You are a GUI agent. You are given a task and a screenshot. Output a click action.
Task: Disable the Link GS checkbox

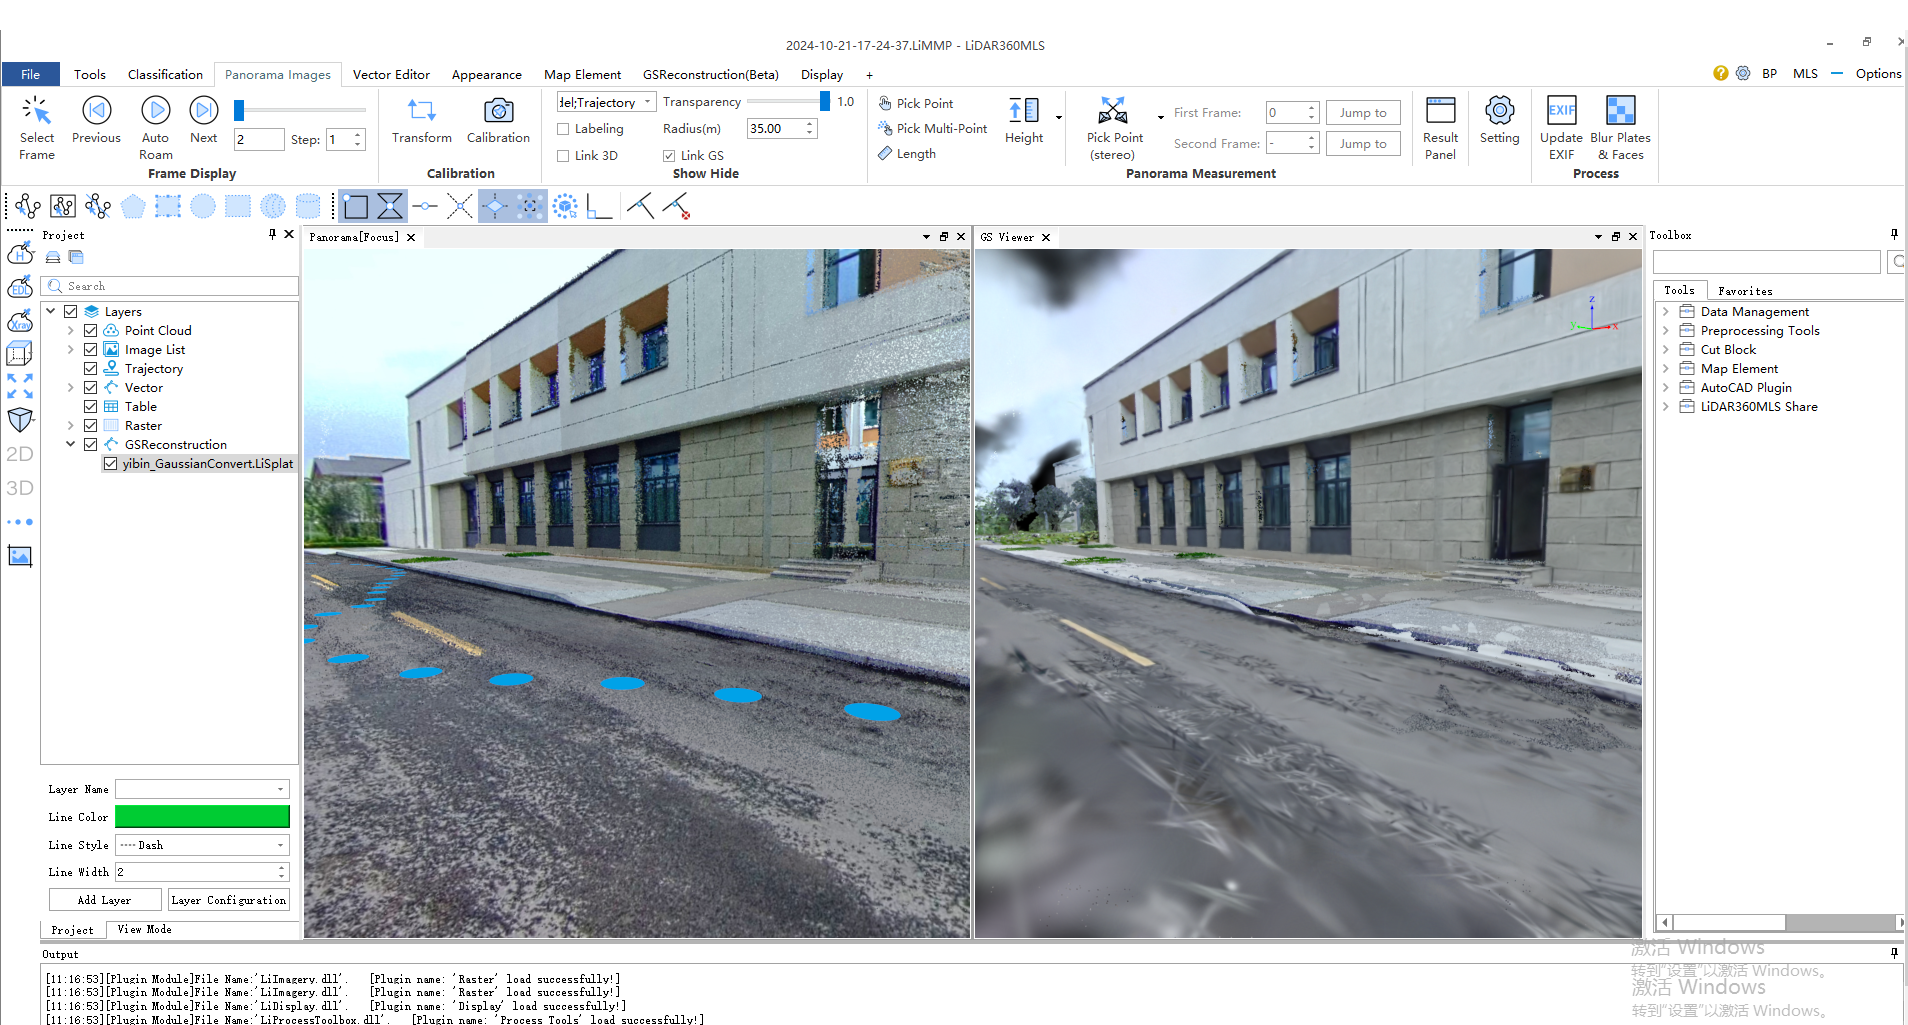tap(669, 156)
